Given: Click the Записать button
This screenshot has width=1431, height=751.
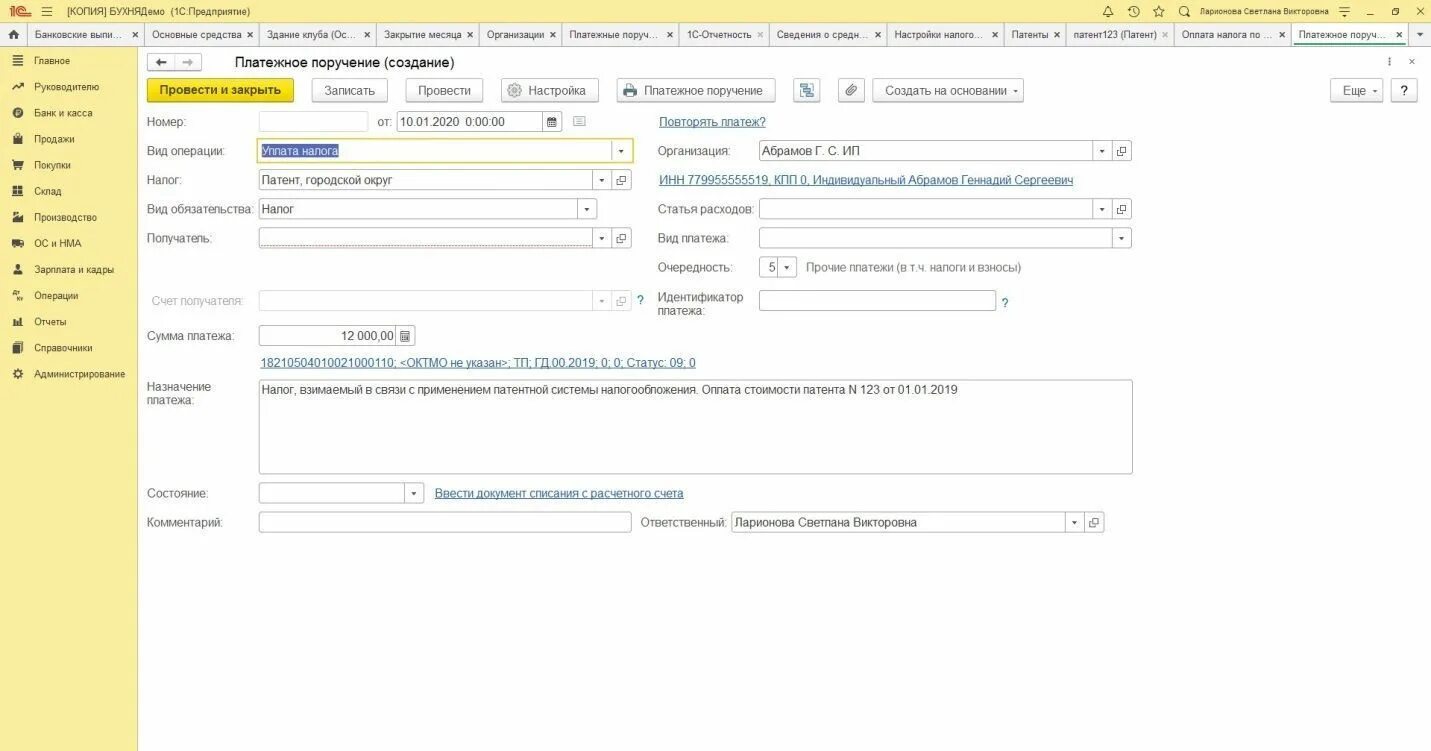Looking at the screenshot, I should 349,90.
